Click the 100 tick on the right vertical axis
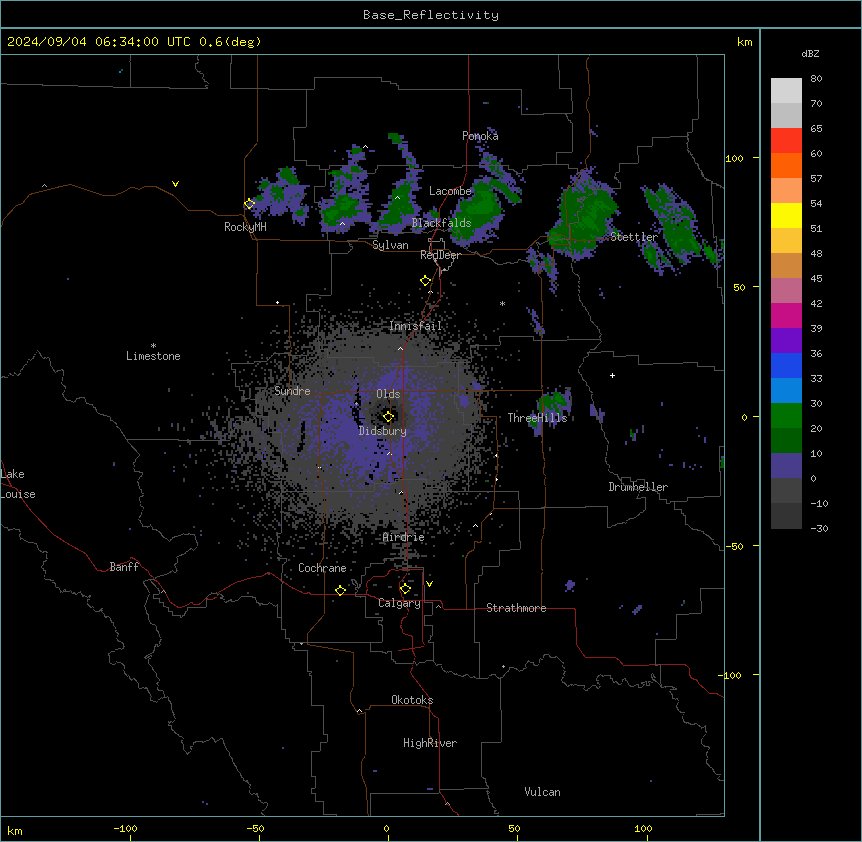The image size is (862, 842). [734, 158]
